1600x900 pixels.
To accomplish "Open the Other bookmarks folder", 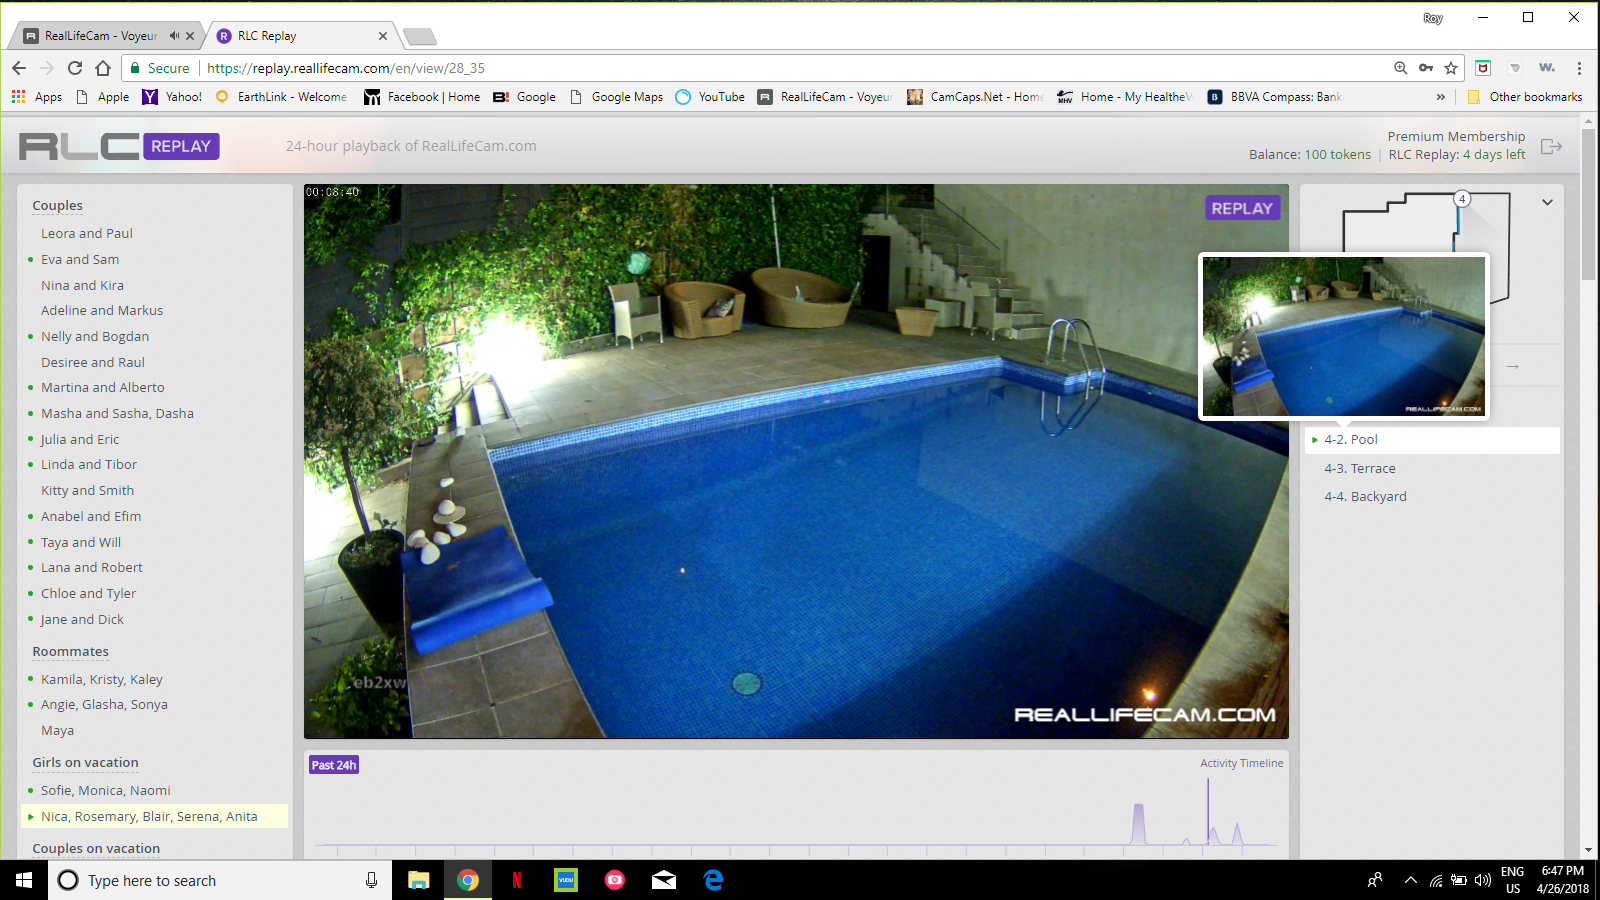I will point(1525,97).
